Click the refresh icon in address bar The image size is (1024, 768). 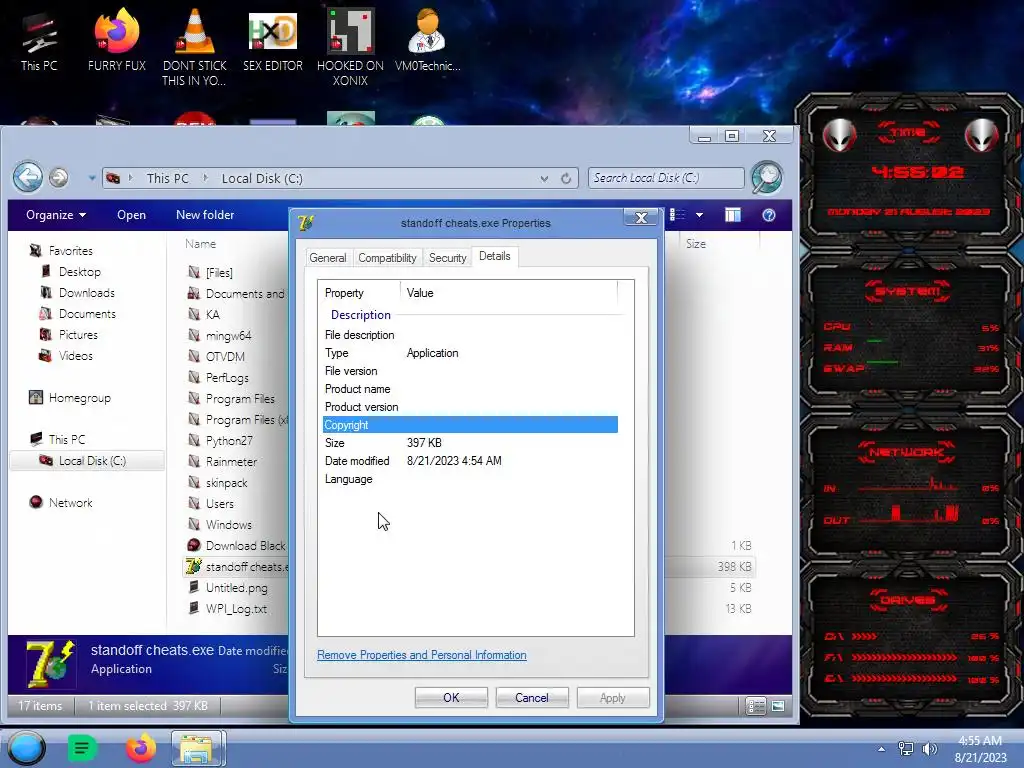point(566,178)
